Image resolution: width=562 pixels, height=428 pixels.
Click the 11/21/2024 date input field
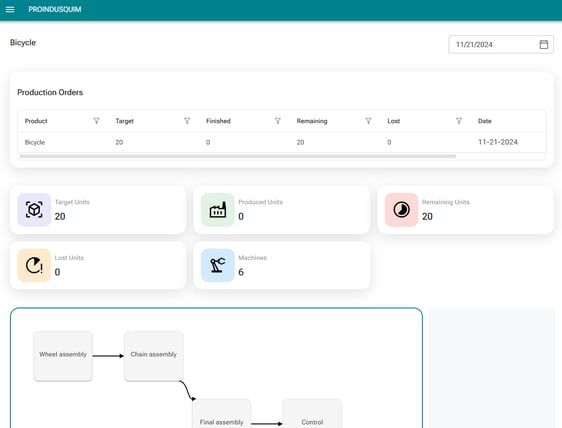(501, 44)
